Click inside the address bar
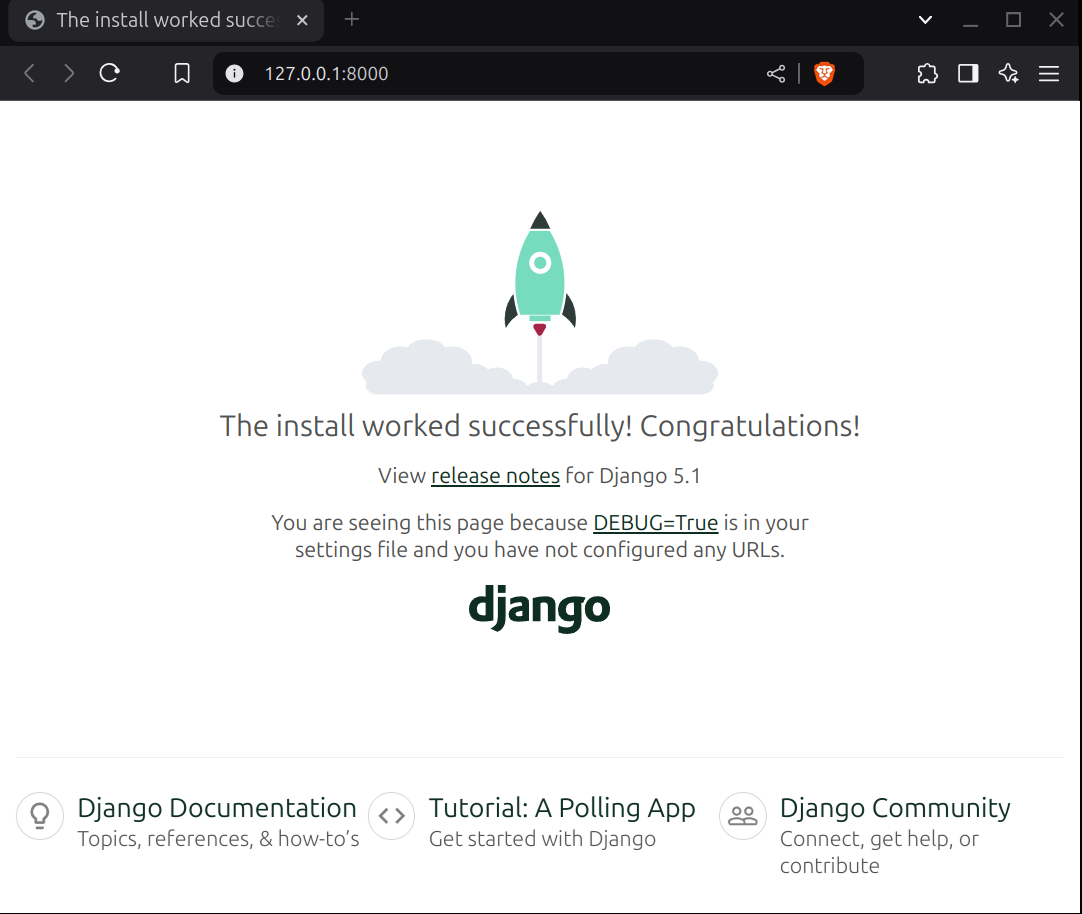Image resolution: width=1082 pixels, height=914 pixels. pyautogui.click(x=450, y=73)
